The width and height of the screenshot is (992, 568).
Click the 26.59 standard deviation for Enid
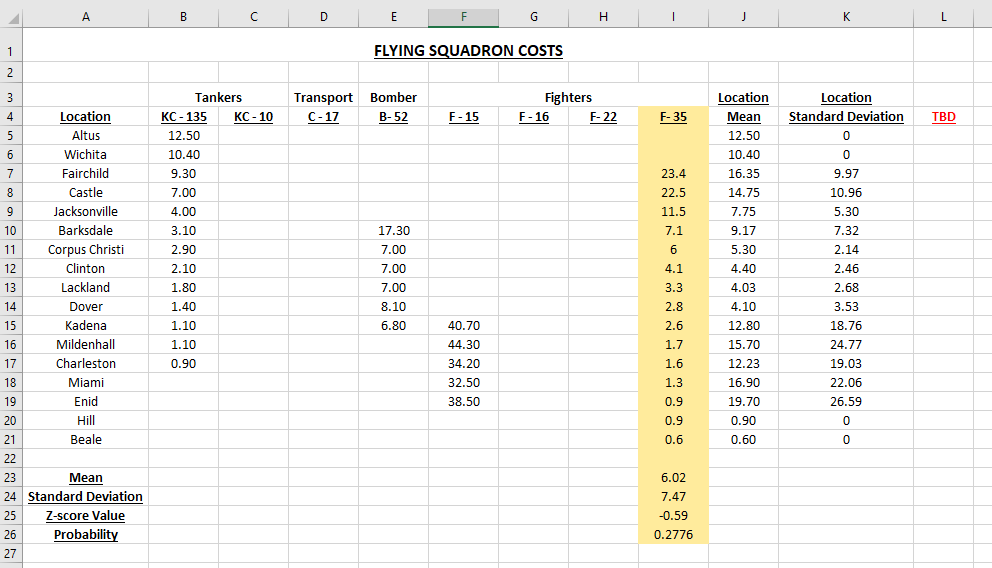(846, 401)
